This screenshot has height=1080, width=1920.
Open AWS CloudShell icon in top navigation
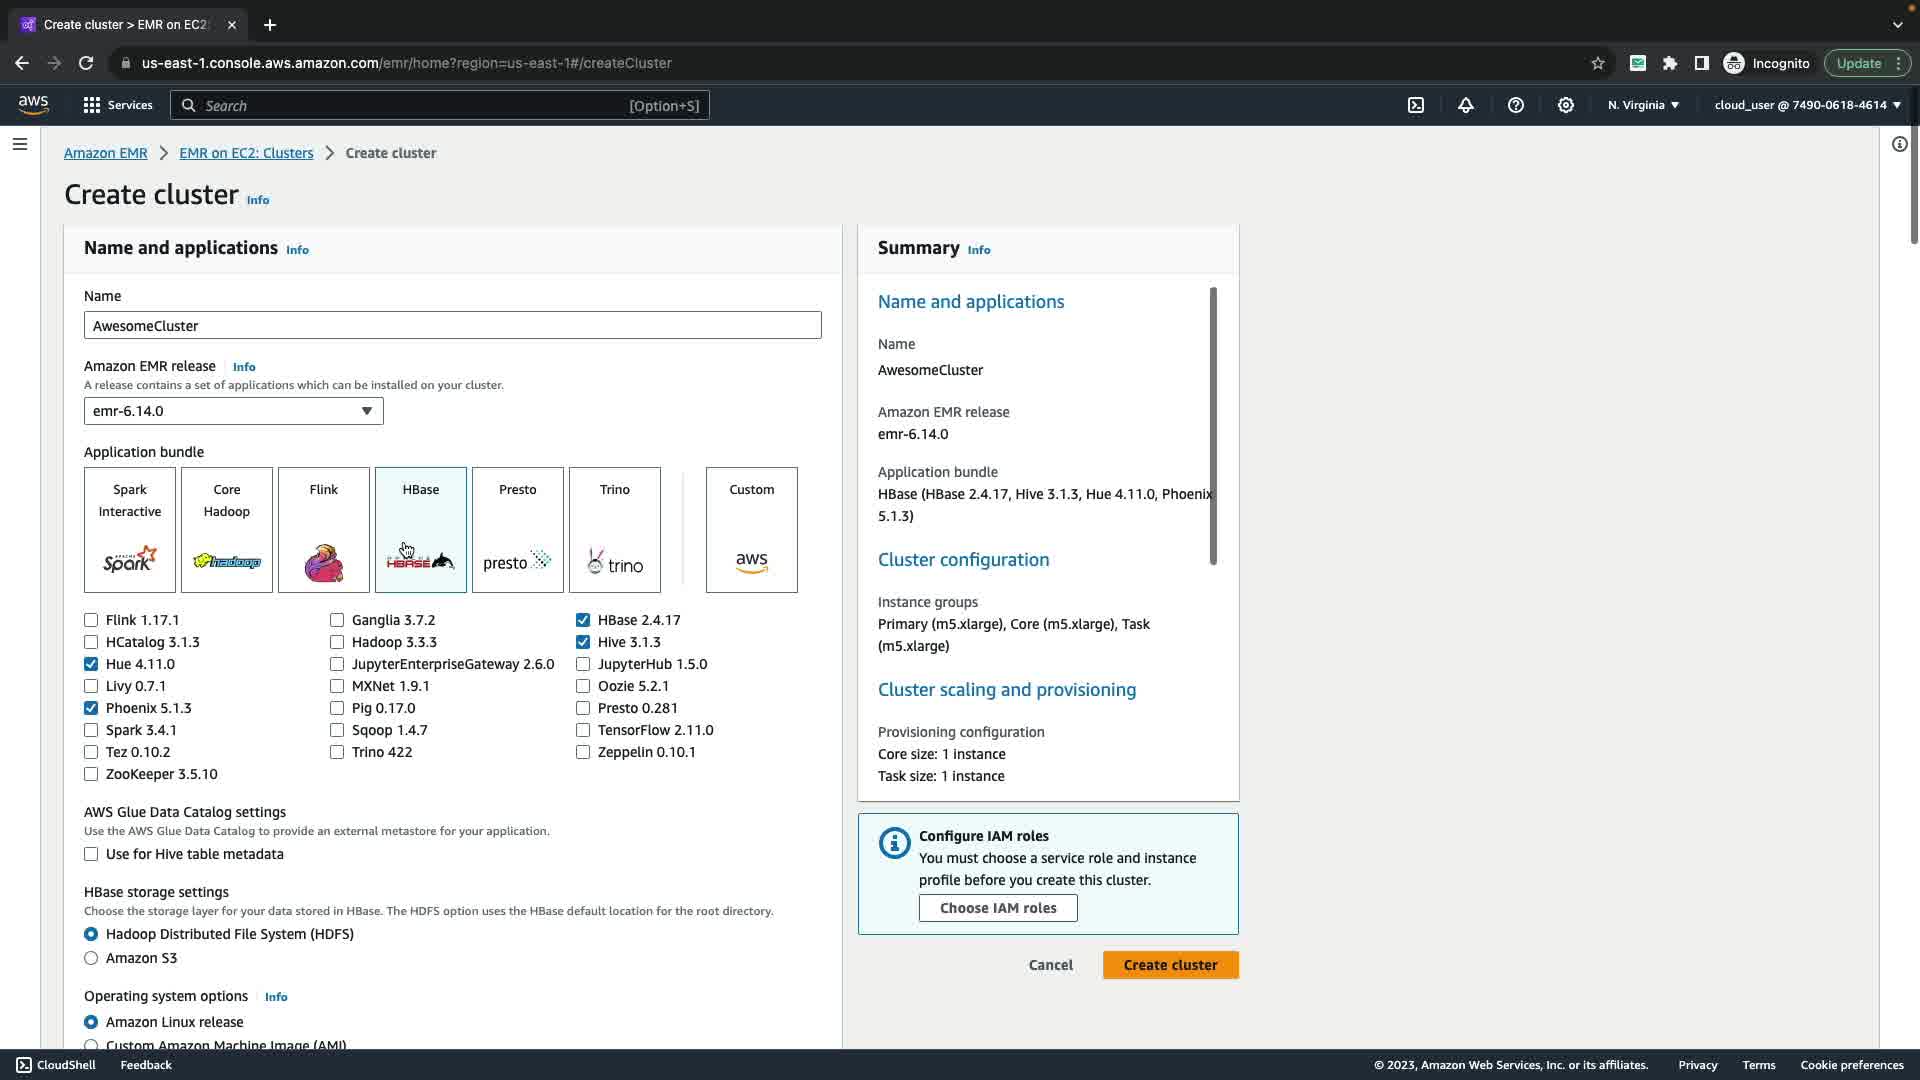[x=1416, y=105]
